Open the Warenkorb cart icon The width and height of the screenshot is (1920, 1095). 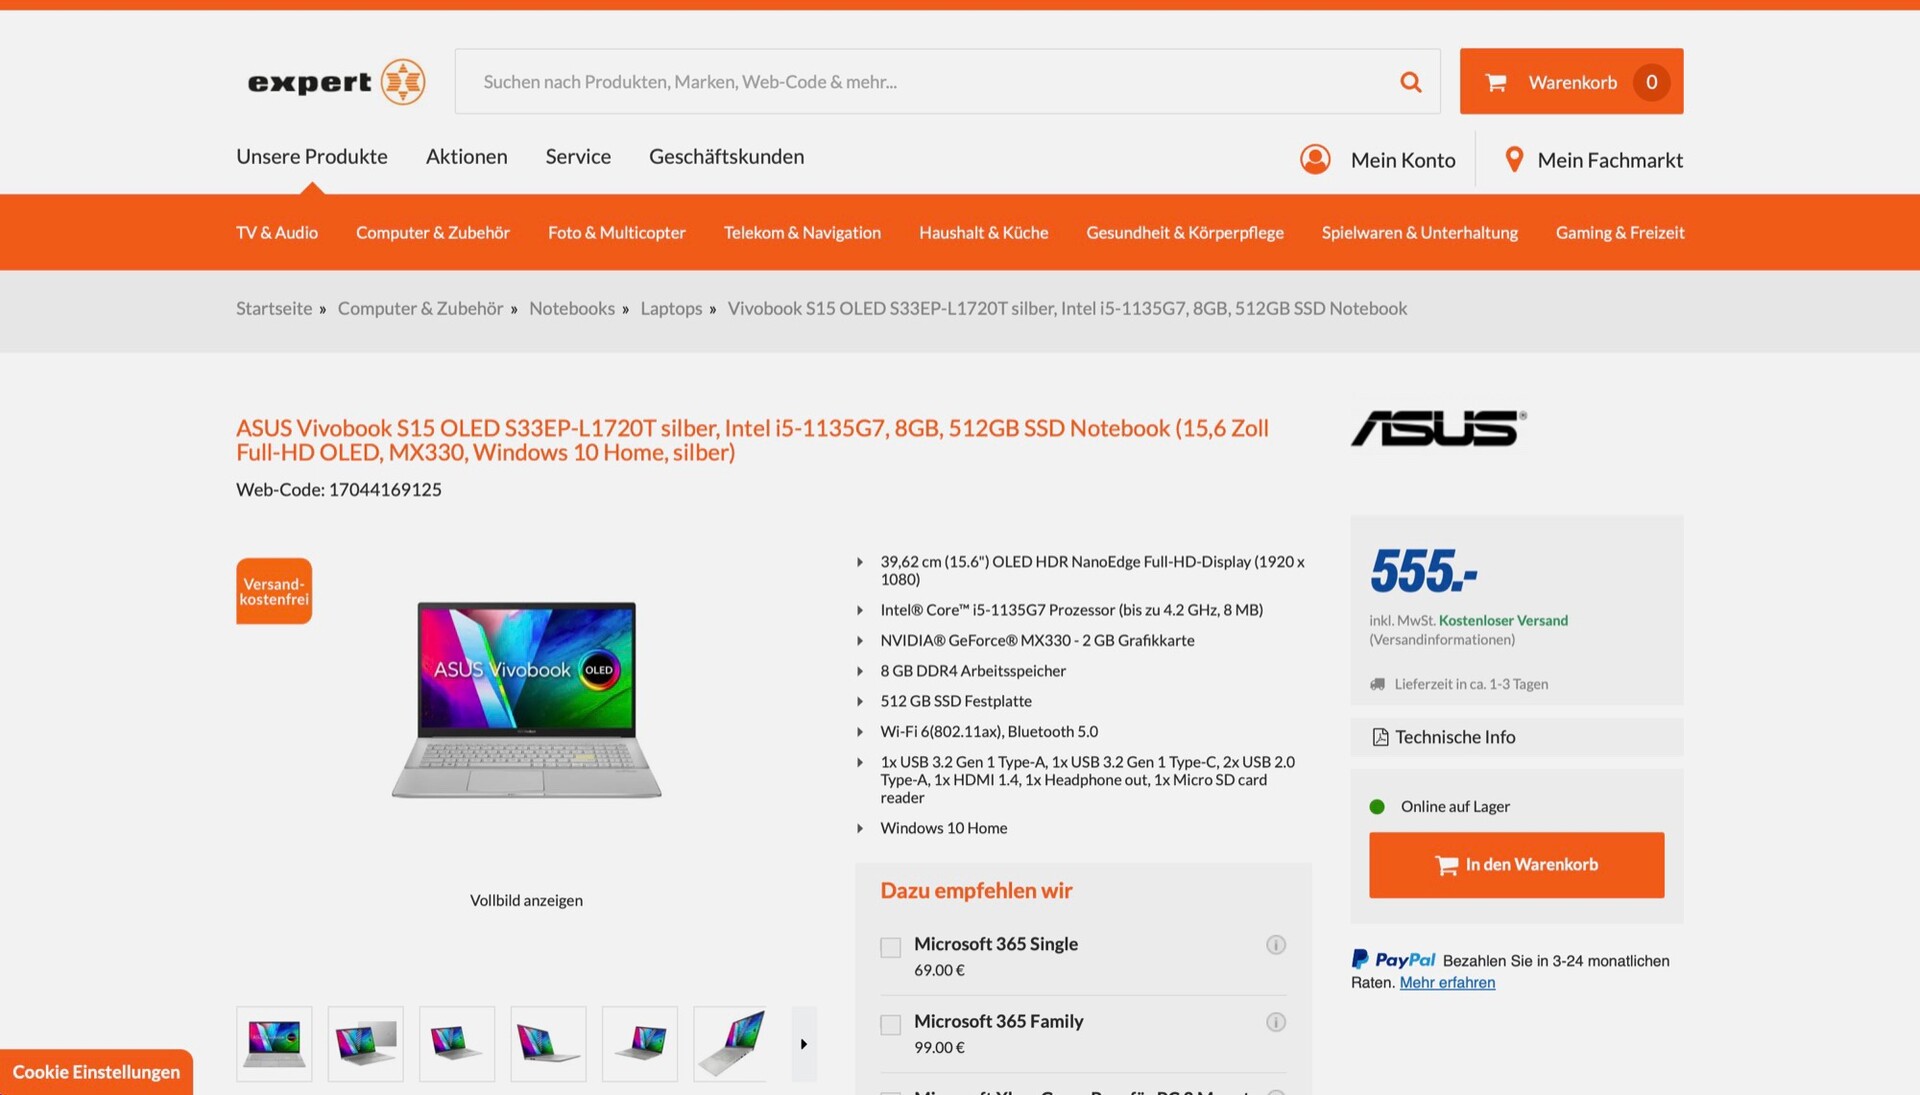click(x=1495, y=82)
